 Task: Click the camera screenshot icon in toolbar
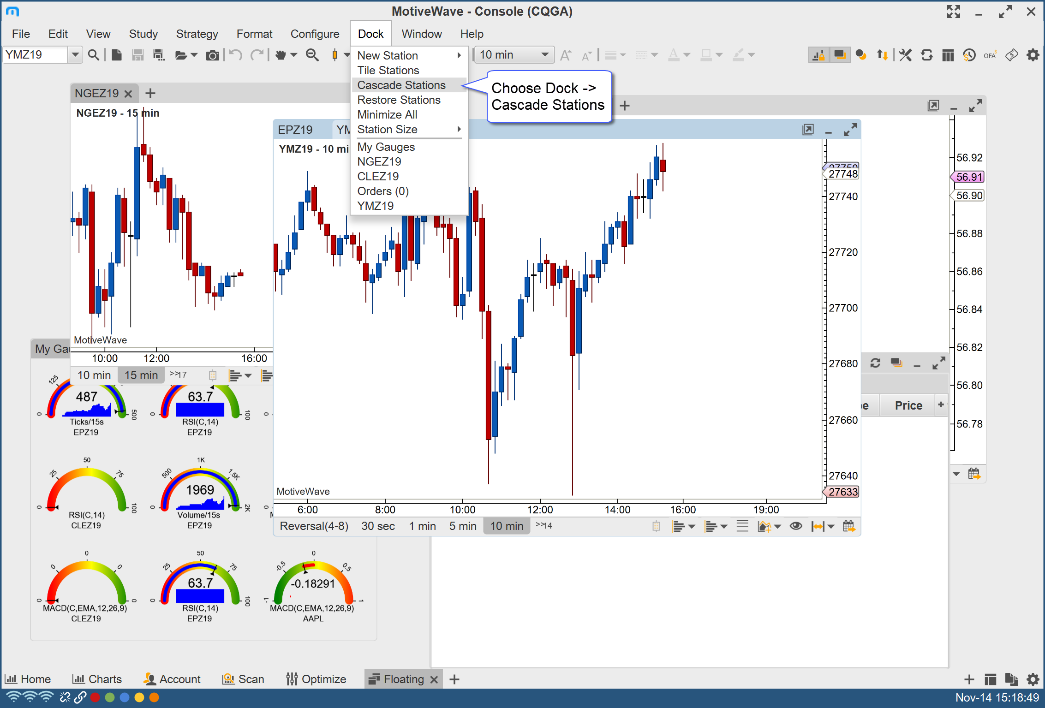click(x=212, y=55)
